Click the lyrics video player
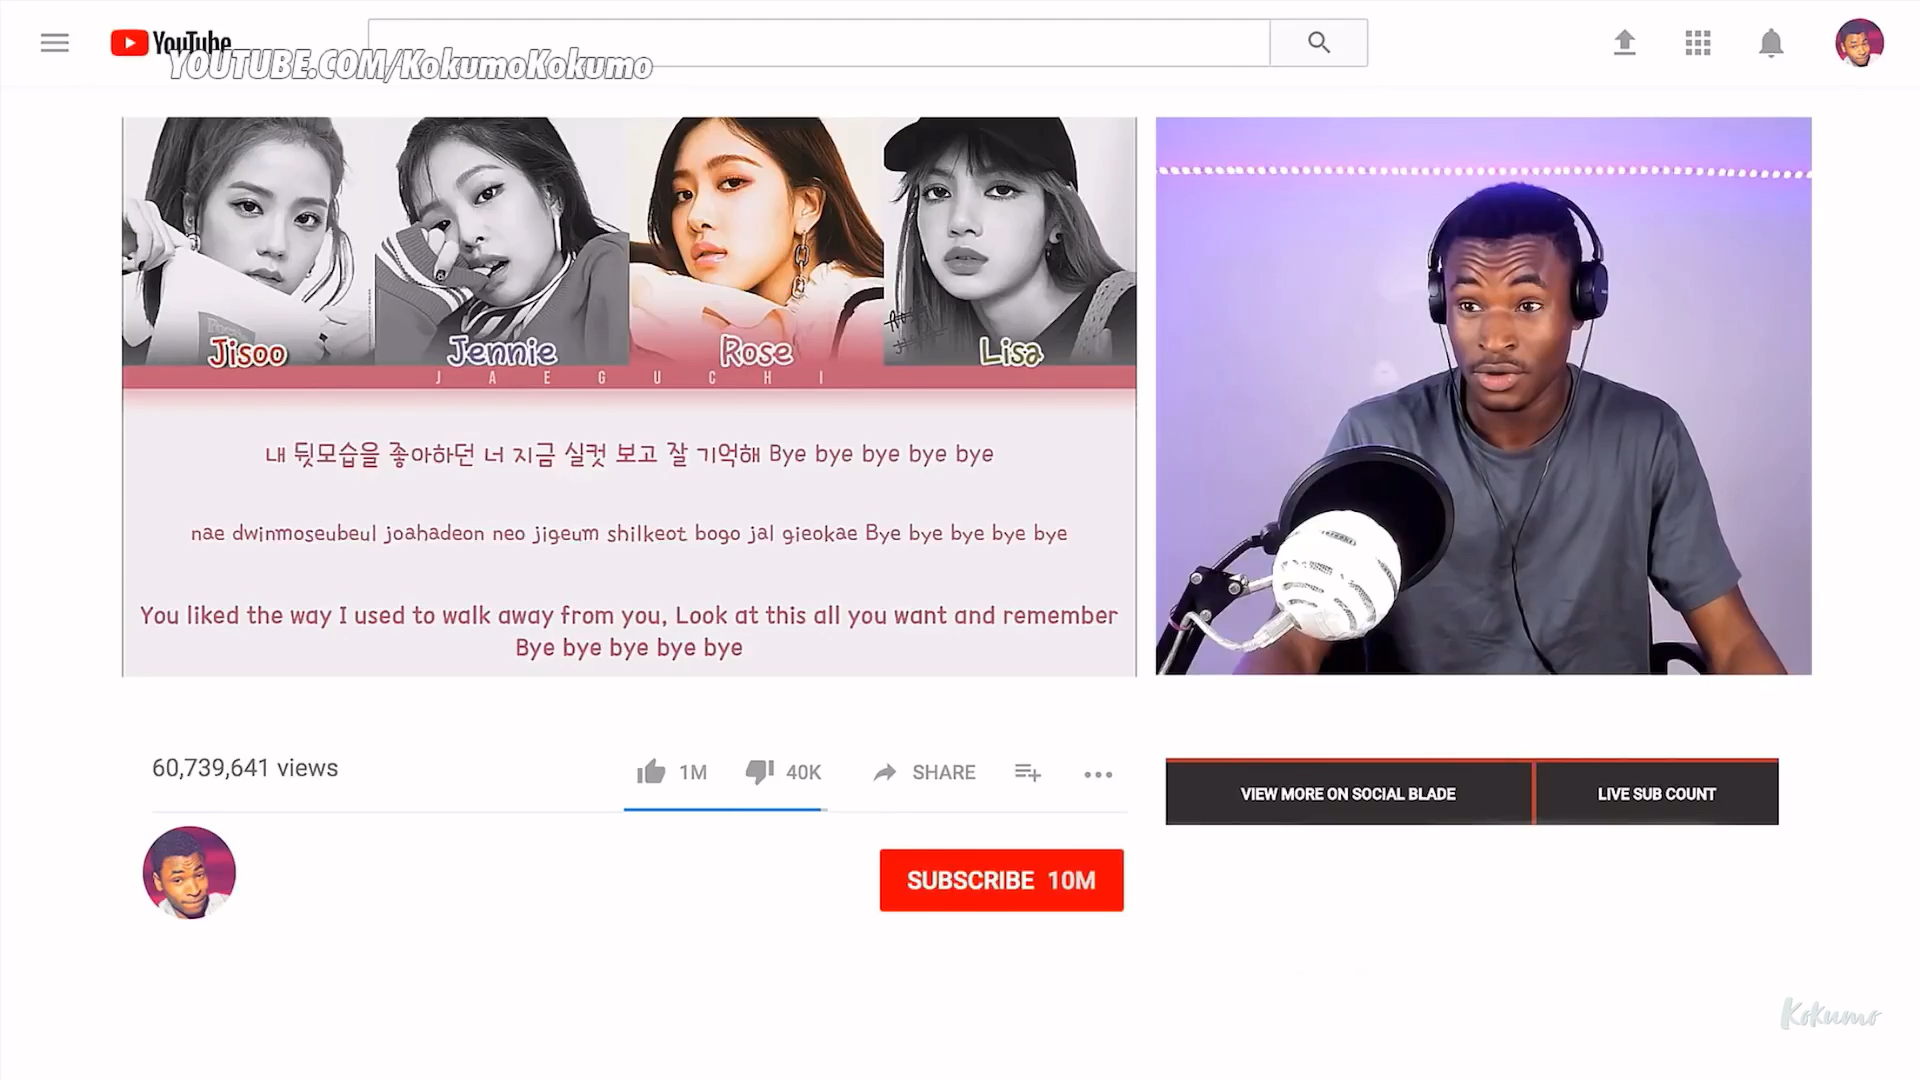 coord(629,397)
